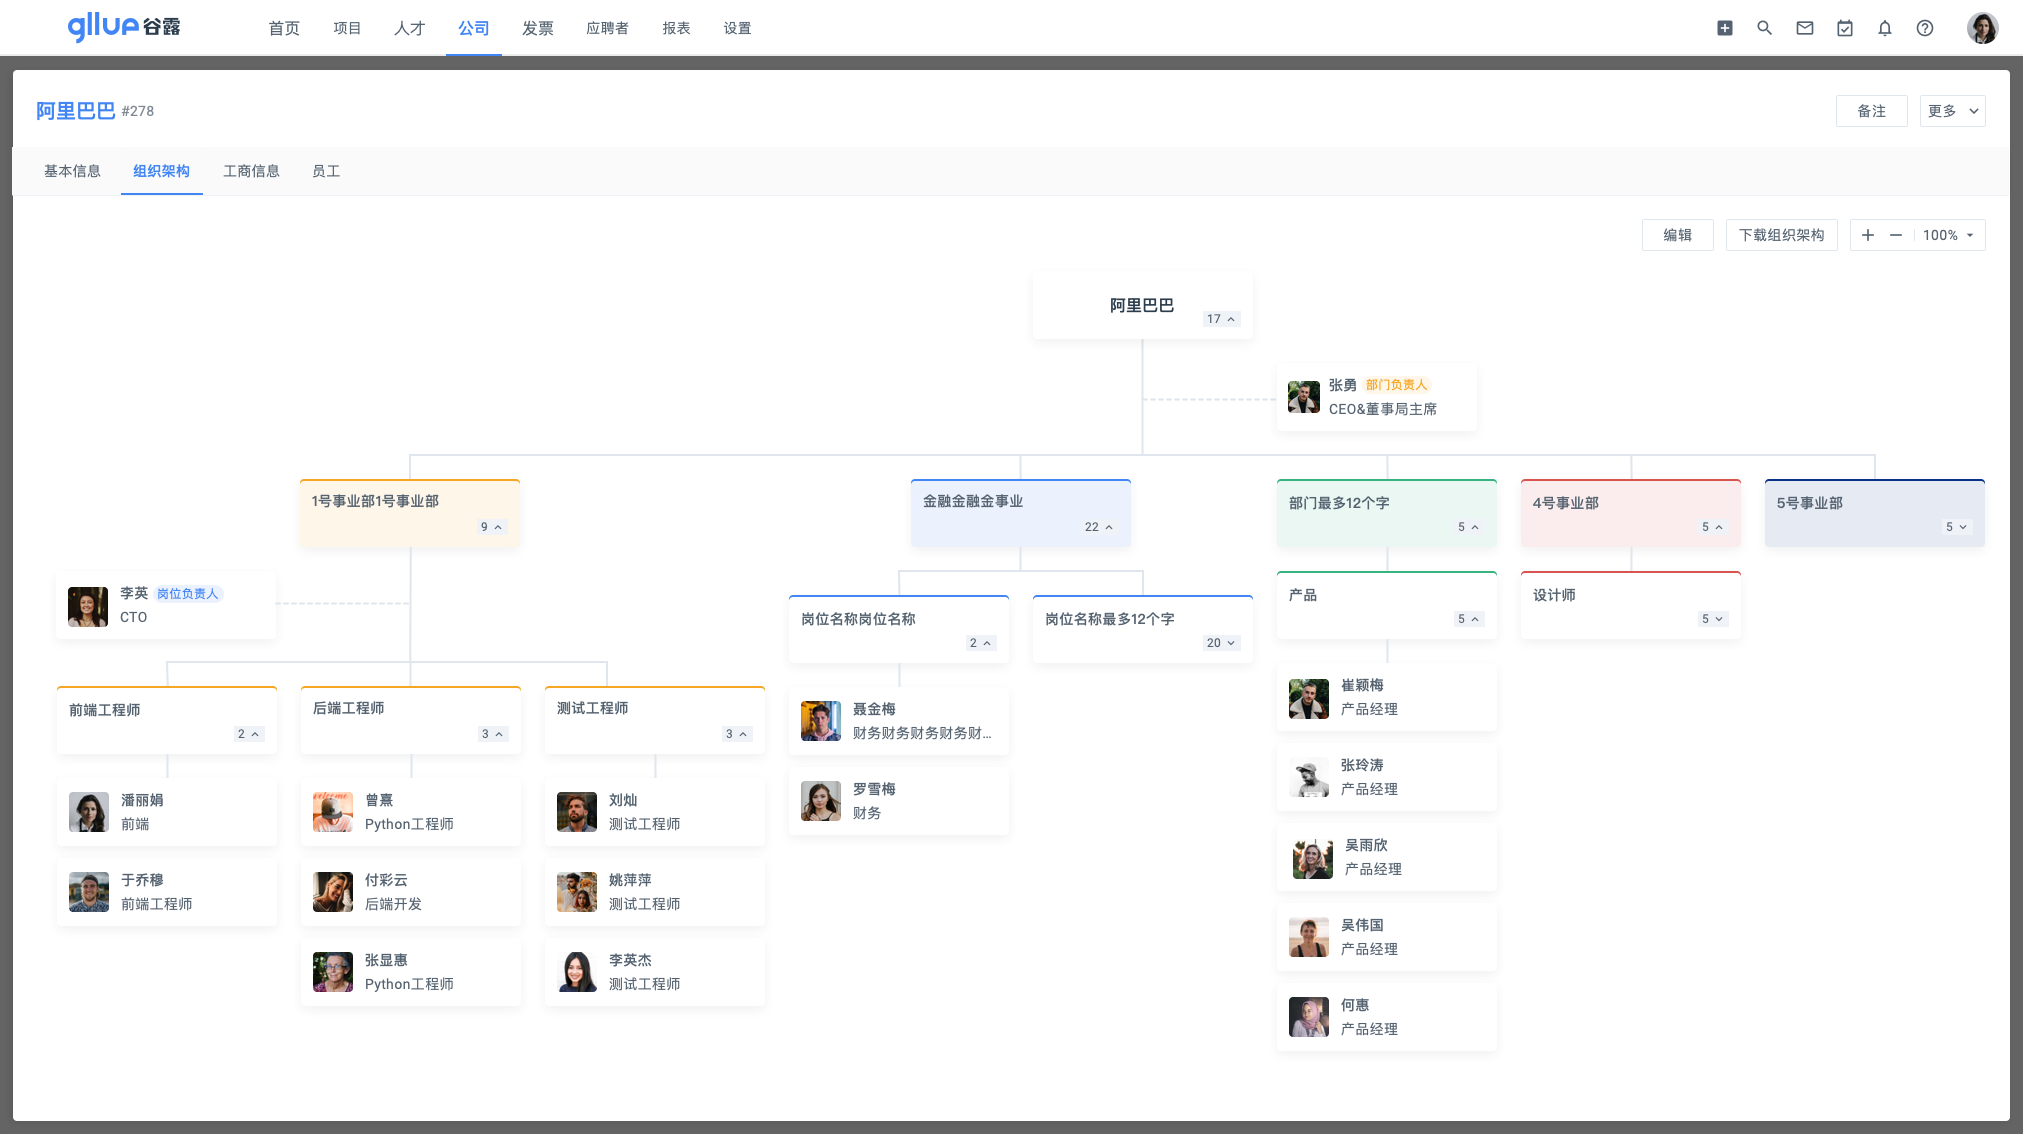Zoom in with the plus icon on the chart
The image size is (2023, 1134).
[x=1867, y=235]
